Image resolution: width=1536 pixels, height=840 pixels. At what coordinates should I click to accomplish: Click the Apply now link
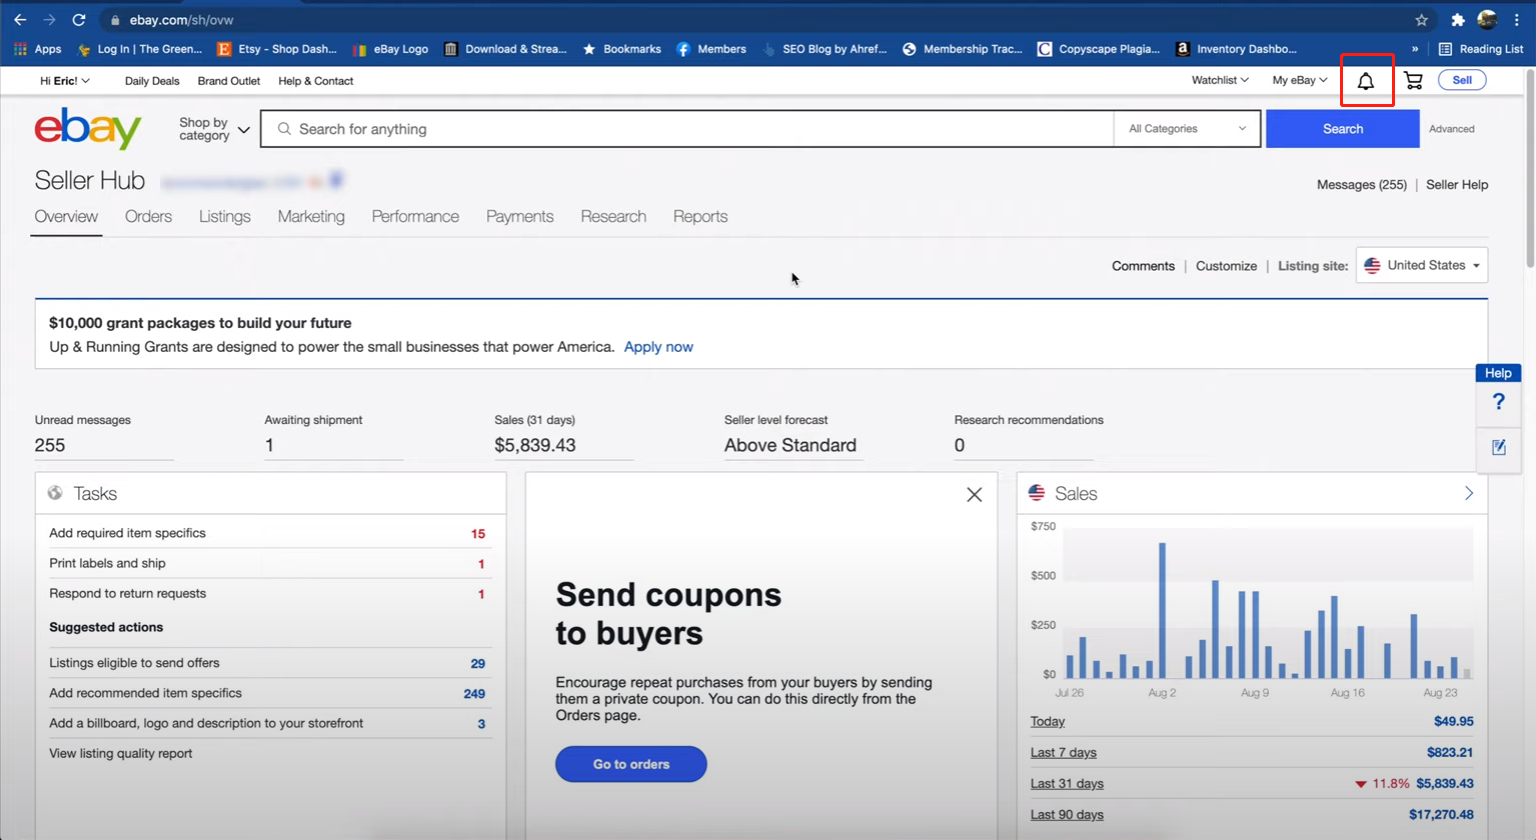coord(658,347)
